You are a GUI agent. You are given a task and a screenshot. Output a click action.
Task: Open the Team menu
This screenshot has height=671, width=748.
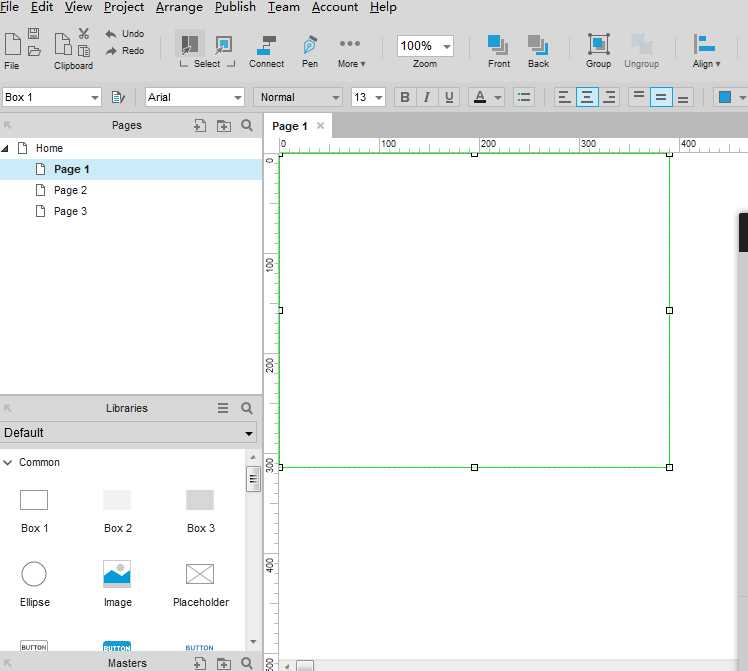click(x=283, y=7)
